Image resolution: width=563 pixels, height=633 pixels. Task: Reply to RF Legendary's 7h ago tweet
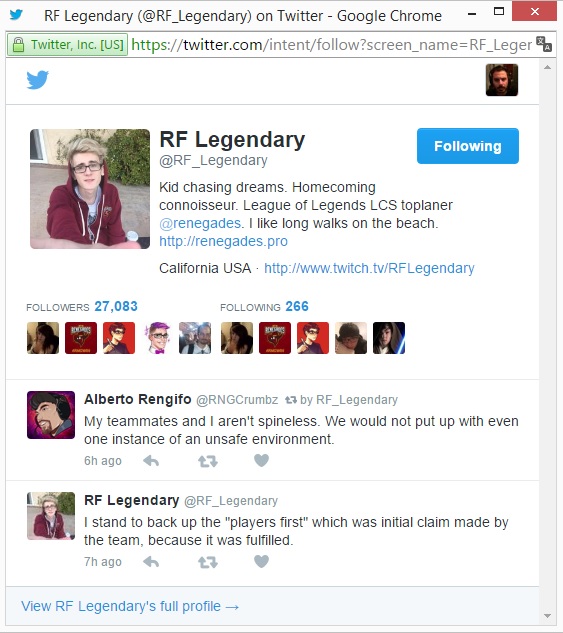coord(151,562)
